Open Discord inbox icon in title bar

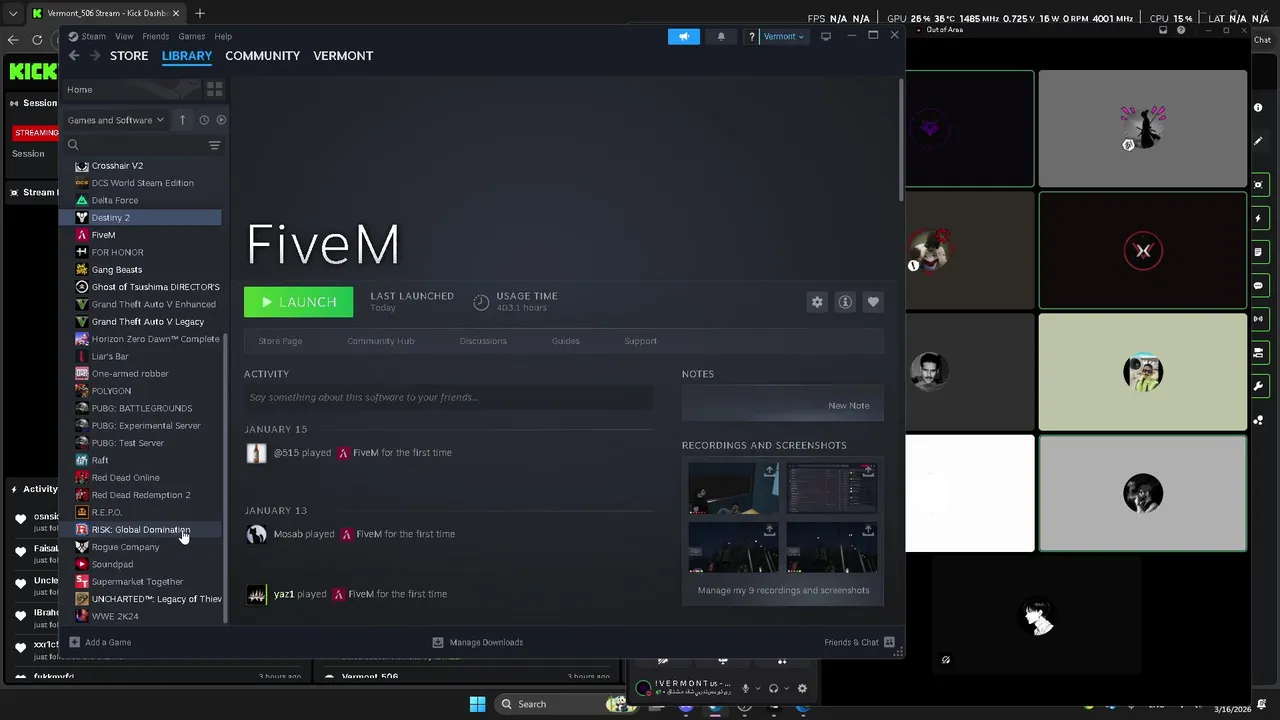[1163, 30]
